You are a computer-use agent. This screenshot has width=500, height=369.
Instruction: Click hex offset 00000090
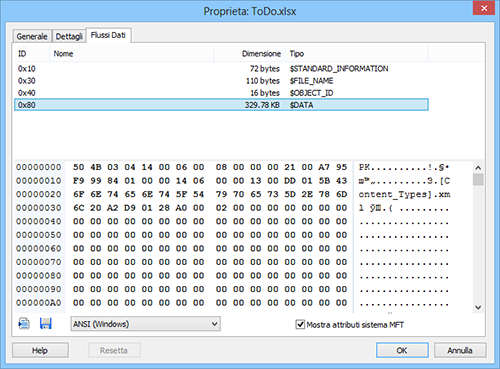click(39, 289)
